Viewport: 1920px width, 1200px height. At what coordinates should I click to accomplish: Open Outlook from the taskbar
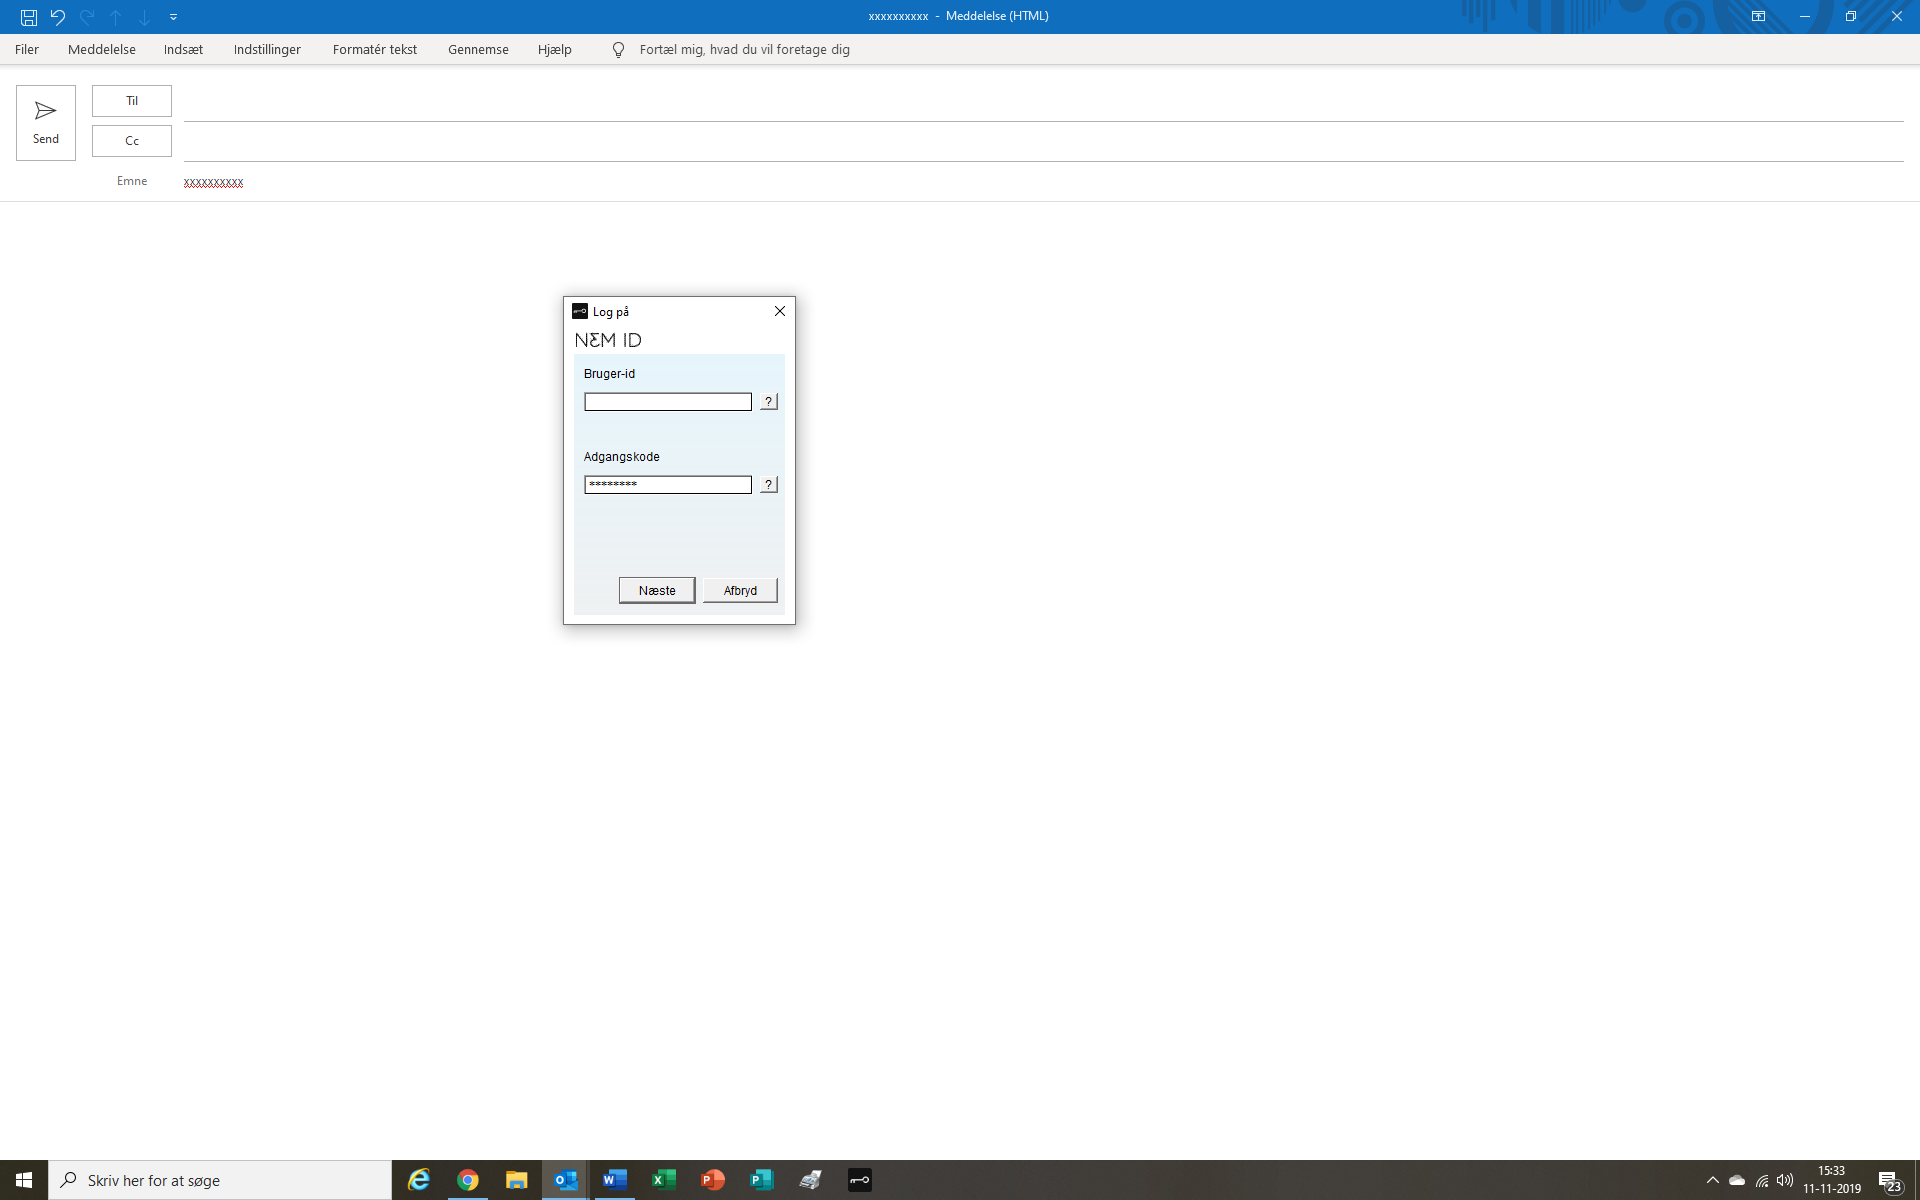565,1180
